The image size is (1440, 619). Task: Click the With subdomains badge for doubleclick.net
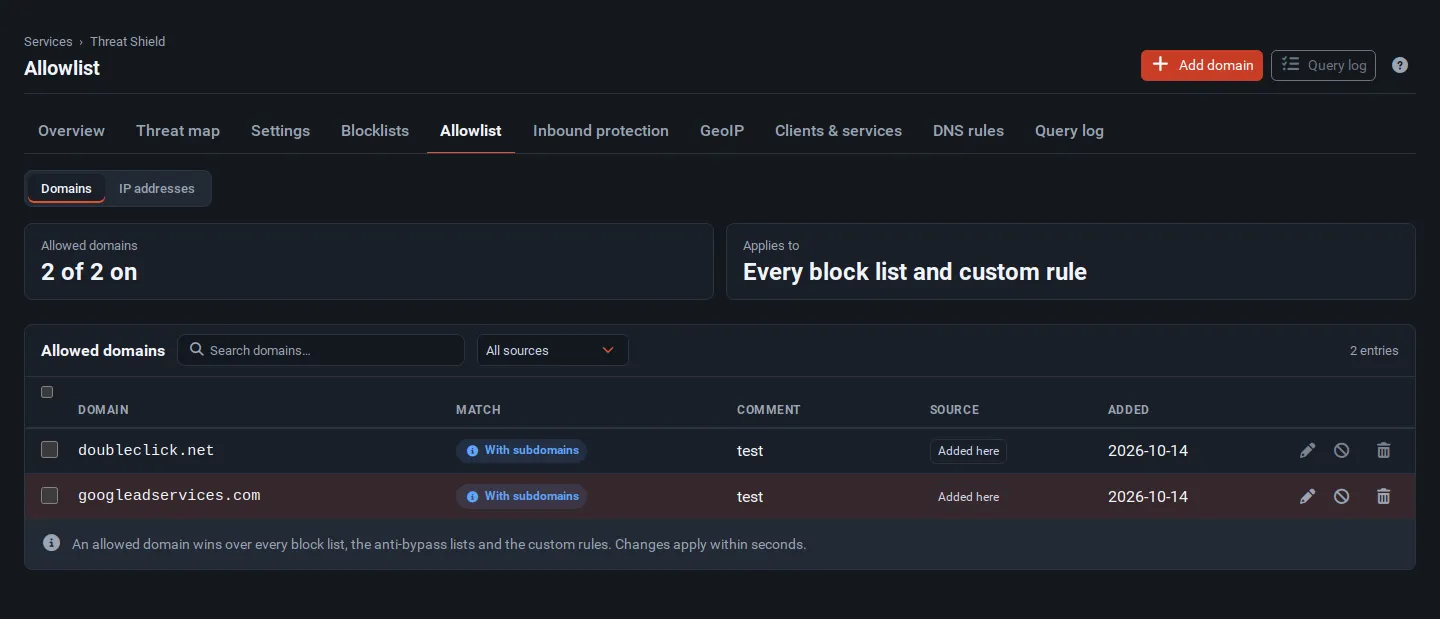coord(521,451)
